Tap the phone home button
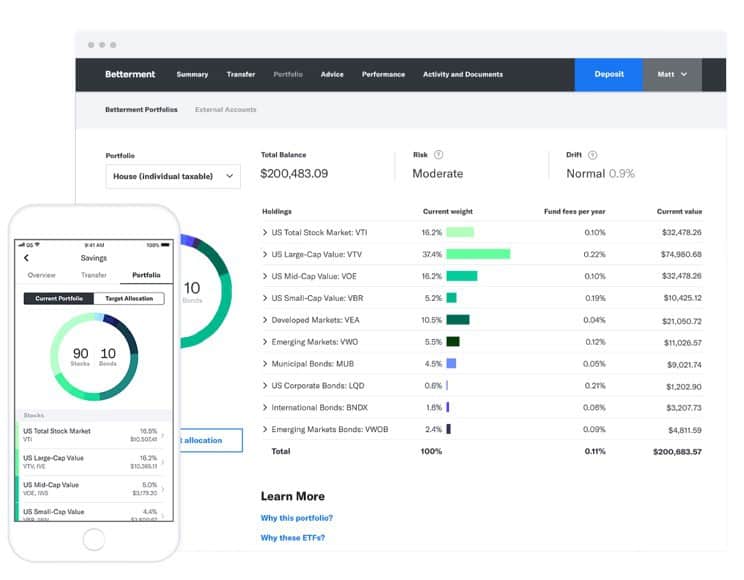The image size is (744, 580). pyautogui.click(x=94, y=540)
